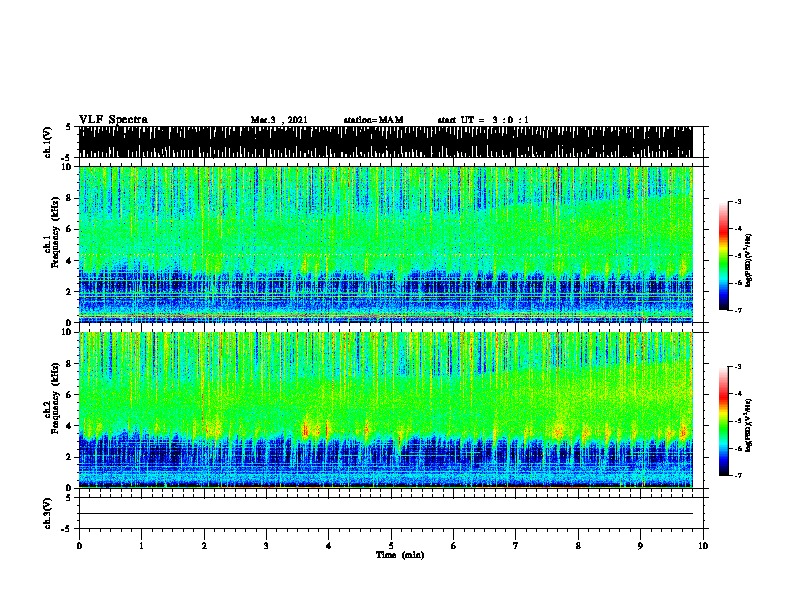Select the "Mar.3 , 2021" date text

tap(279, 120)
